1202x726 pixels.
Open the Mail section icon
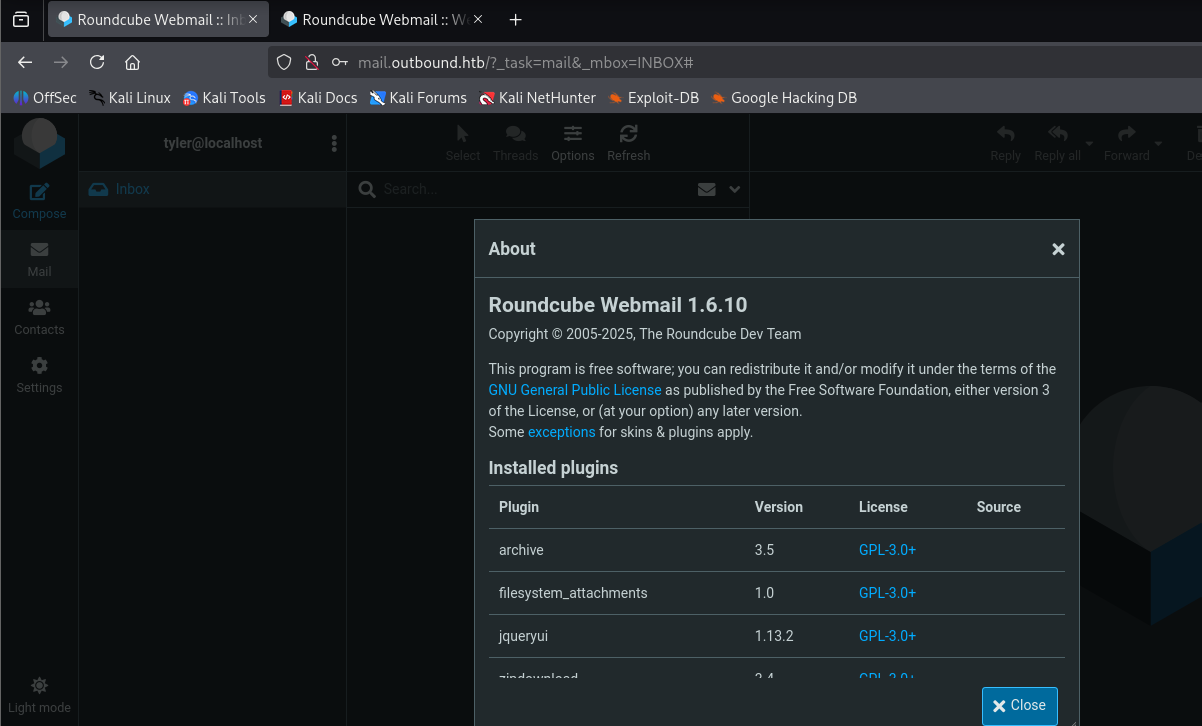coord(39,259)
